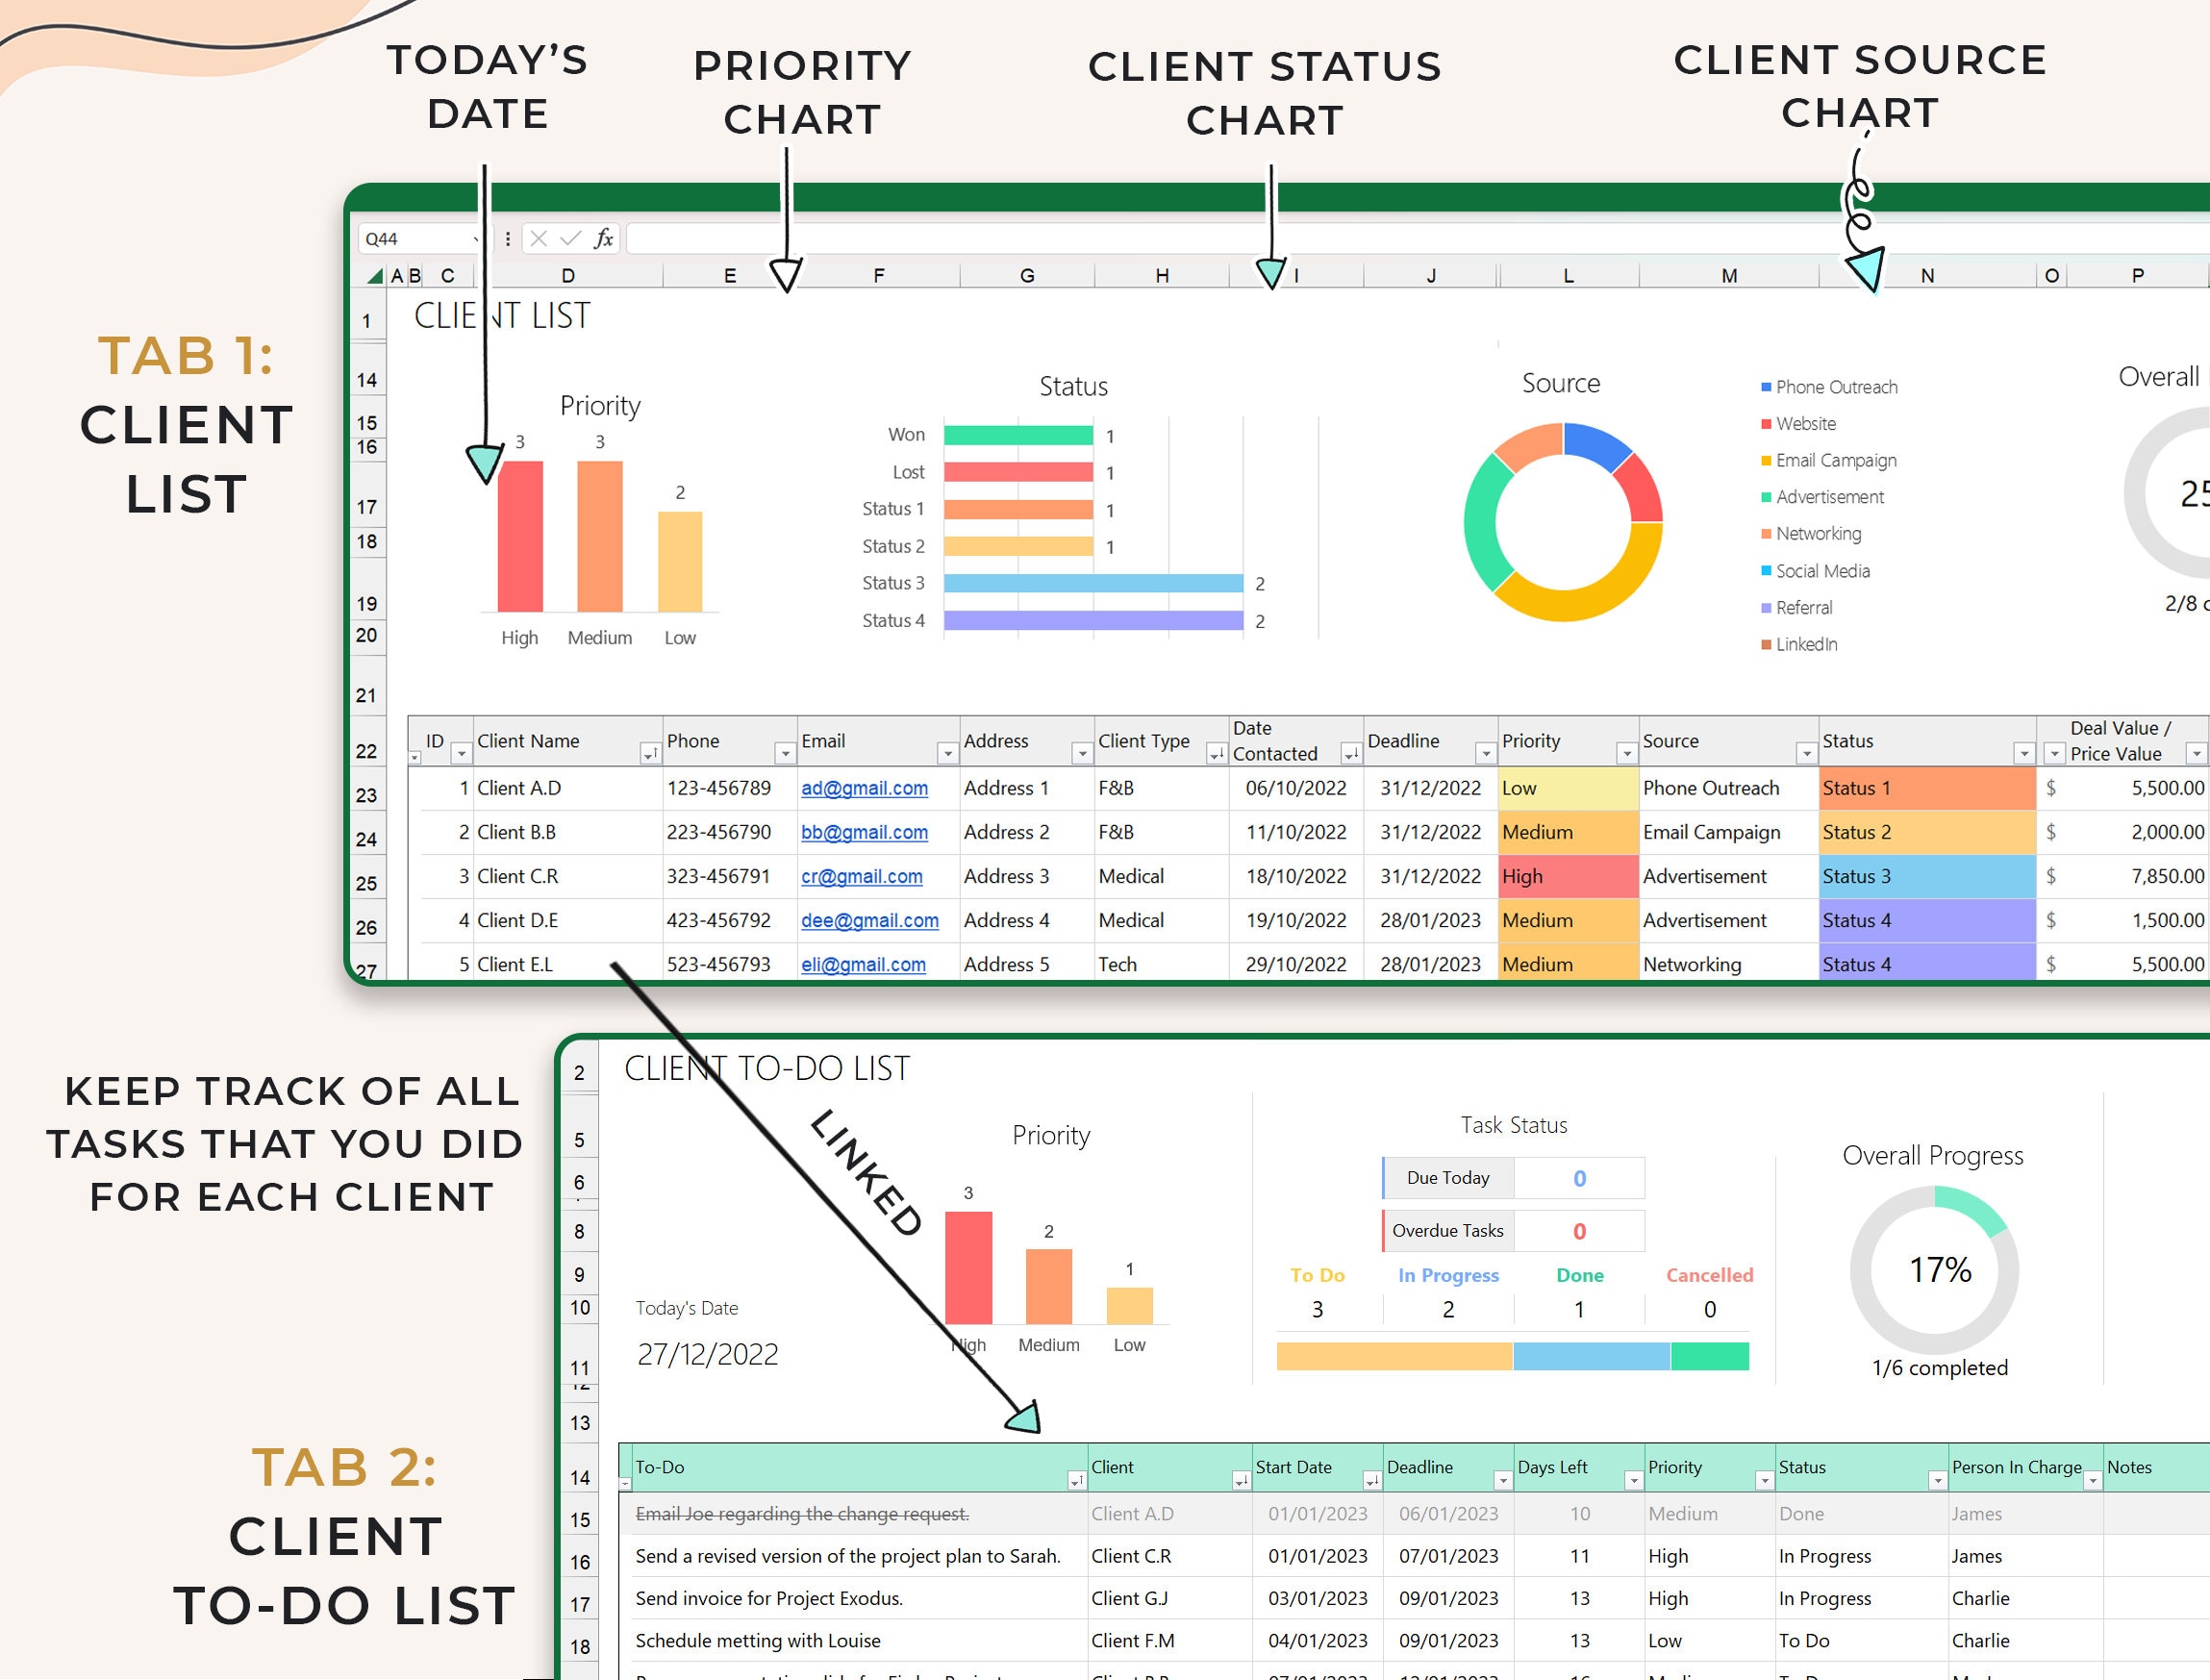Click the cr@gmail.com hyperlink
2210x1680 pixels.
coord(862,876)
